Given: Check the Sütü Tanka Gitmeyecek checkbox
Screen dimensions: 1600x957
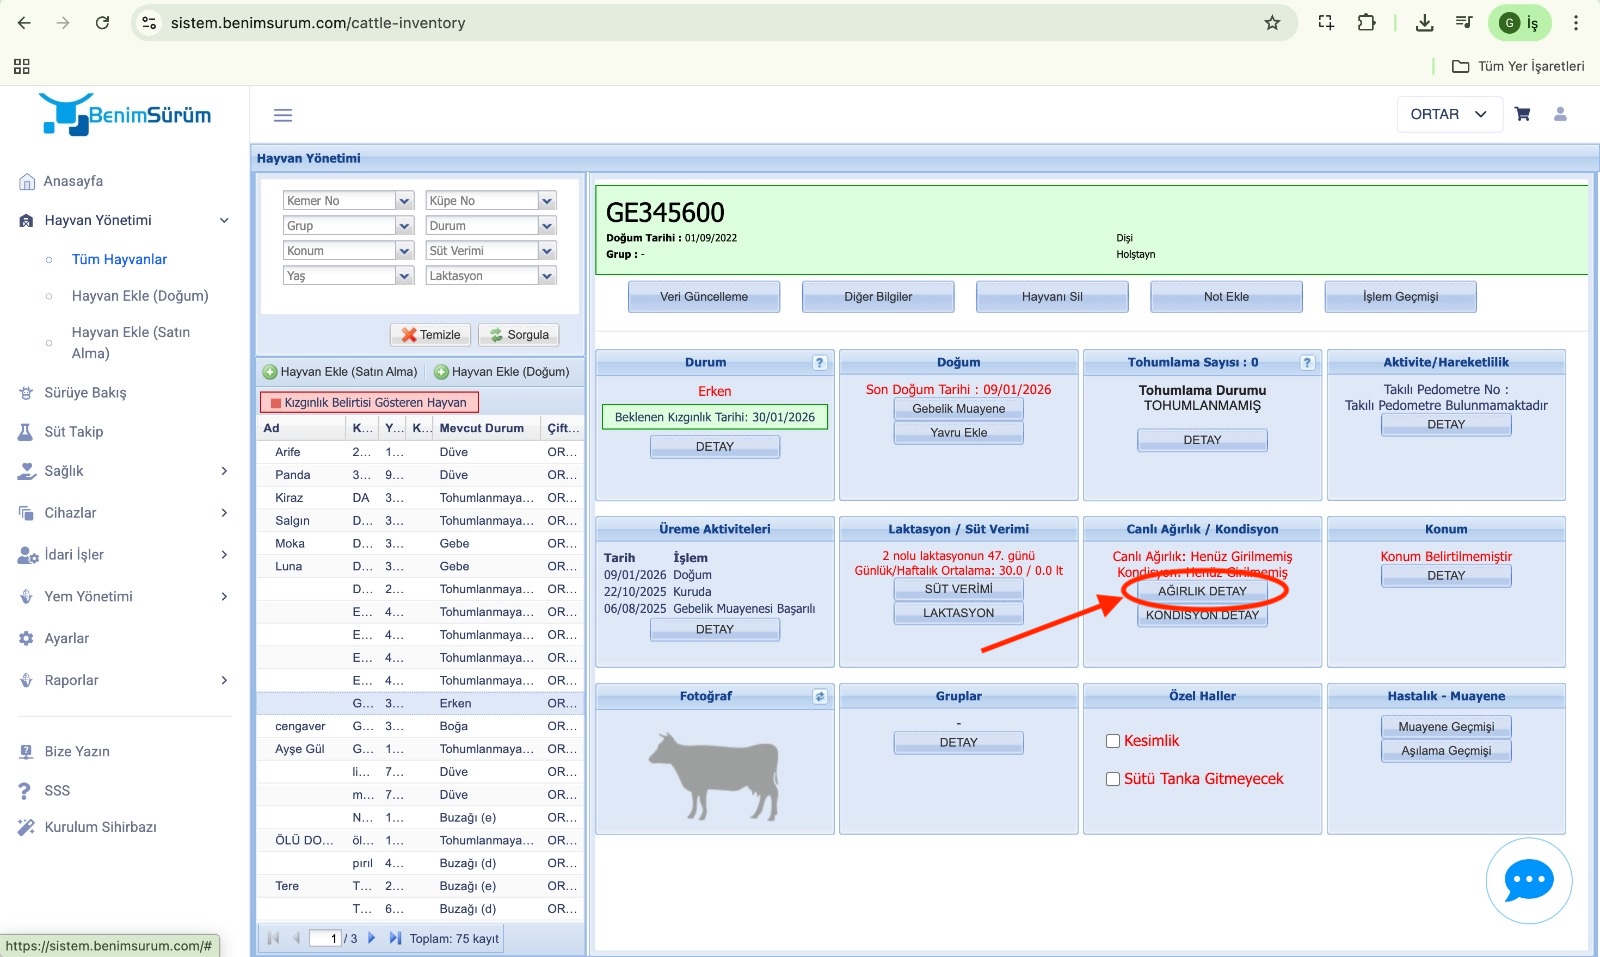Looking at the screenshot, I should pyautogui.click(x=1112, y=779).
